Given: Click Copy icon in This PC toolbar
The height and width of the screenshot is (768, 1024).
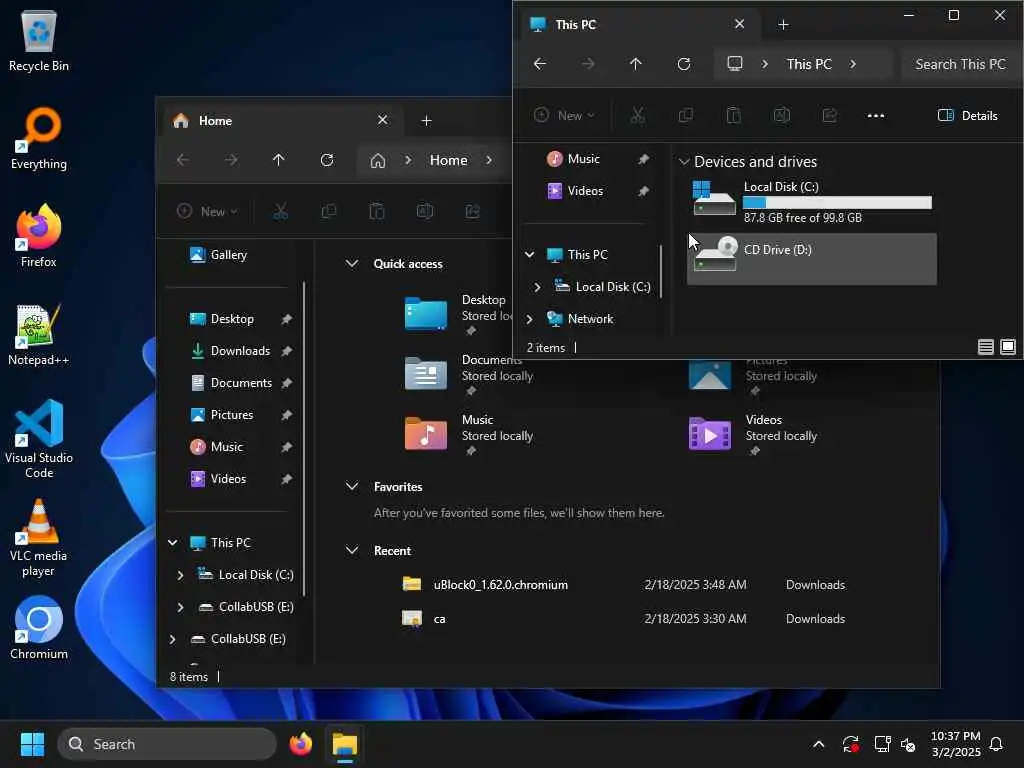Looking at the screenshot, I should coord(686,116).
